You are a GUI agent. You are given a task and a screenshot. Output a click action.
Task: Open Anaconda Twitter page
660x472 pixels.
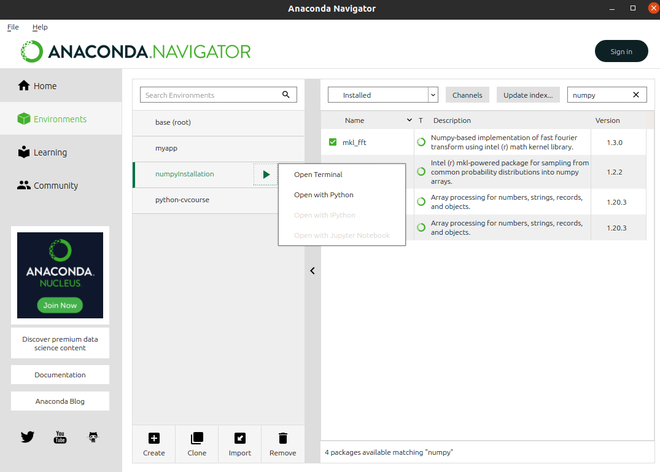click(27, 437)
